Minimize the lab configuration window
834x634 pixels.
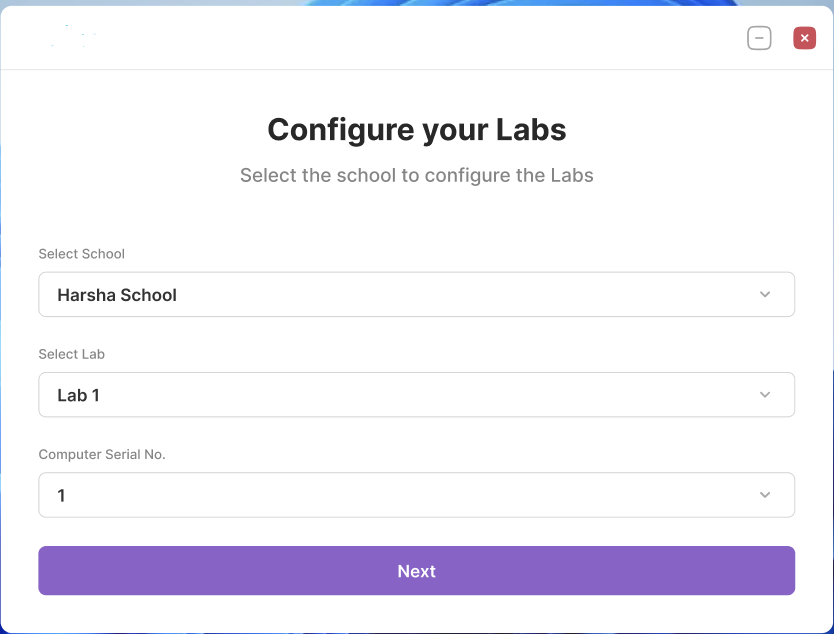tap(759, 38)
